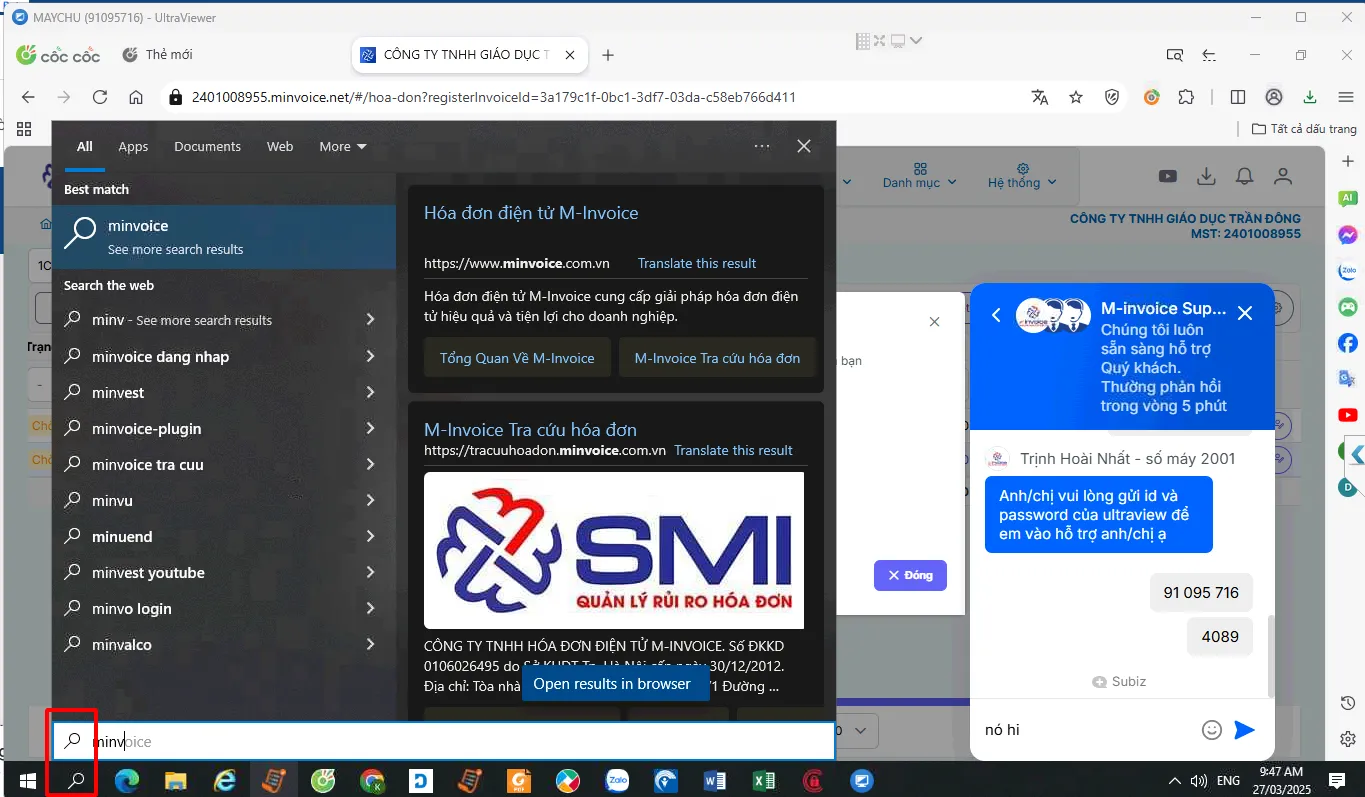Open 'Tất cả dấu trang' bookmarks folder
The height and width of the screenshot is (797, 1365).
tap(1305, 129)
